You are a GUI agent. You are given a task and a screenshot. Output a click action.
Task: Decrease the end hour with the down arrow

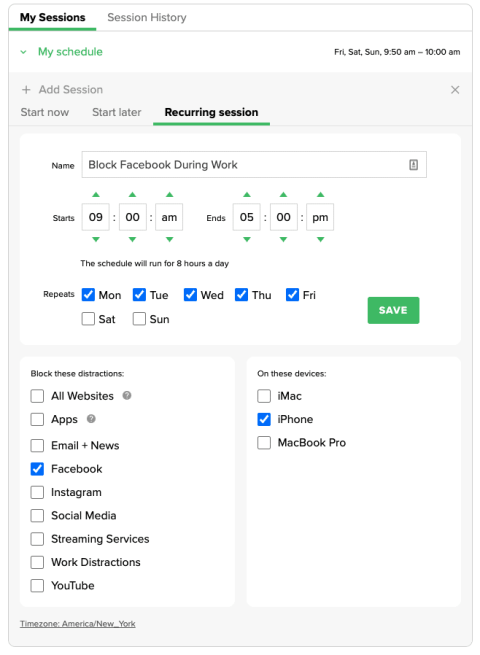coord(246,239)
